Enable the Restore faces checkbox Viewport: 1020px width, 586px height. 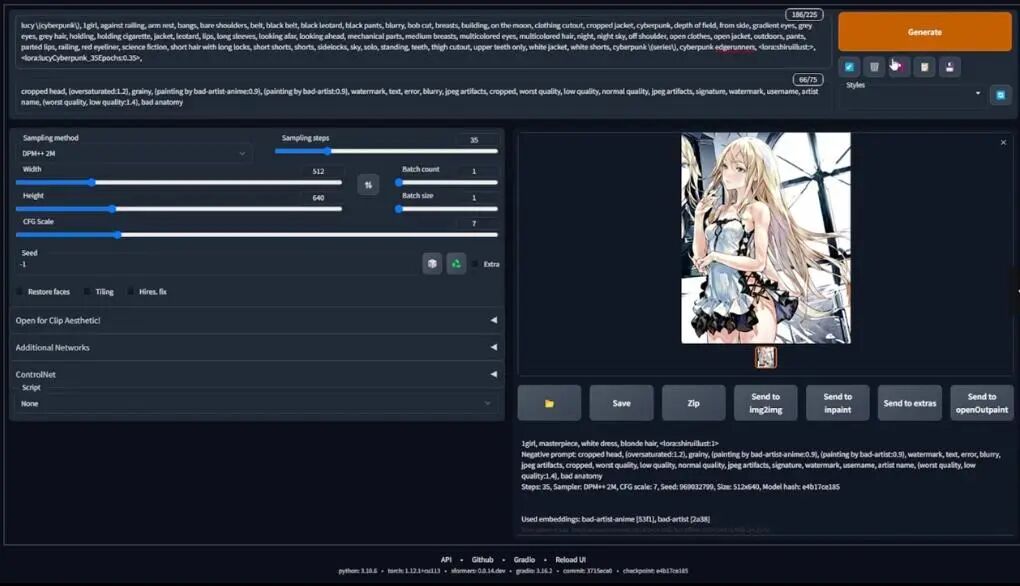[x=20, y=291]
